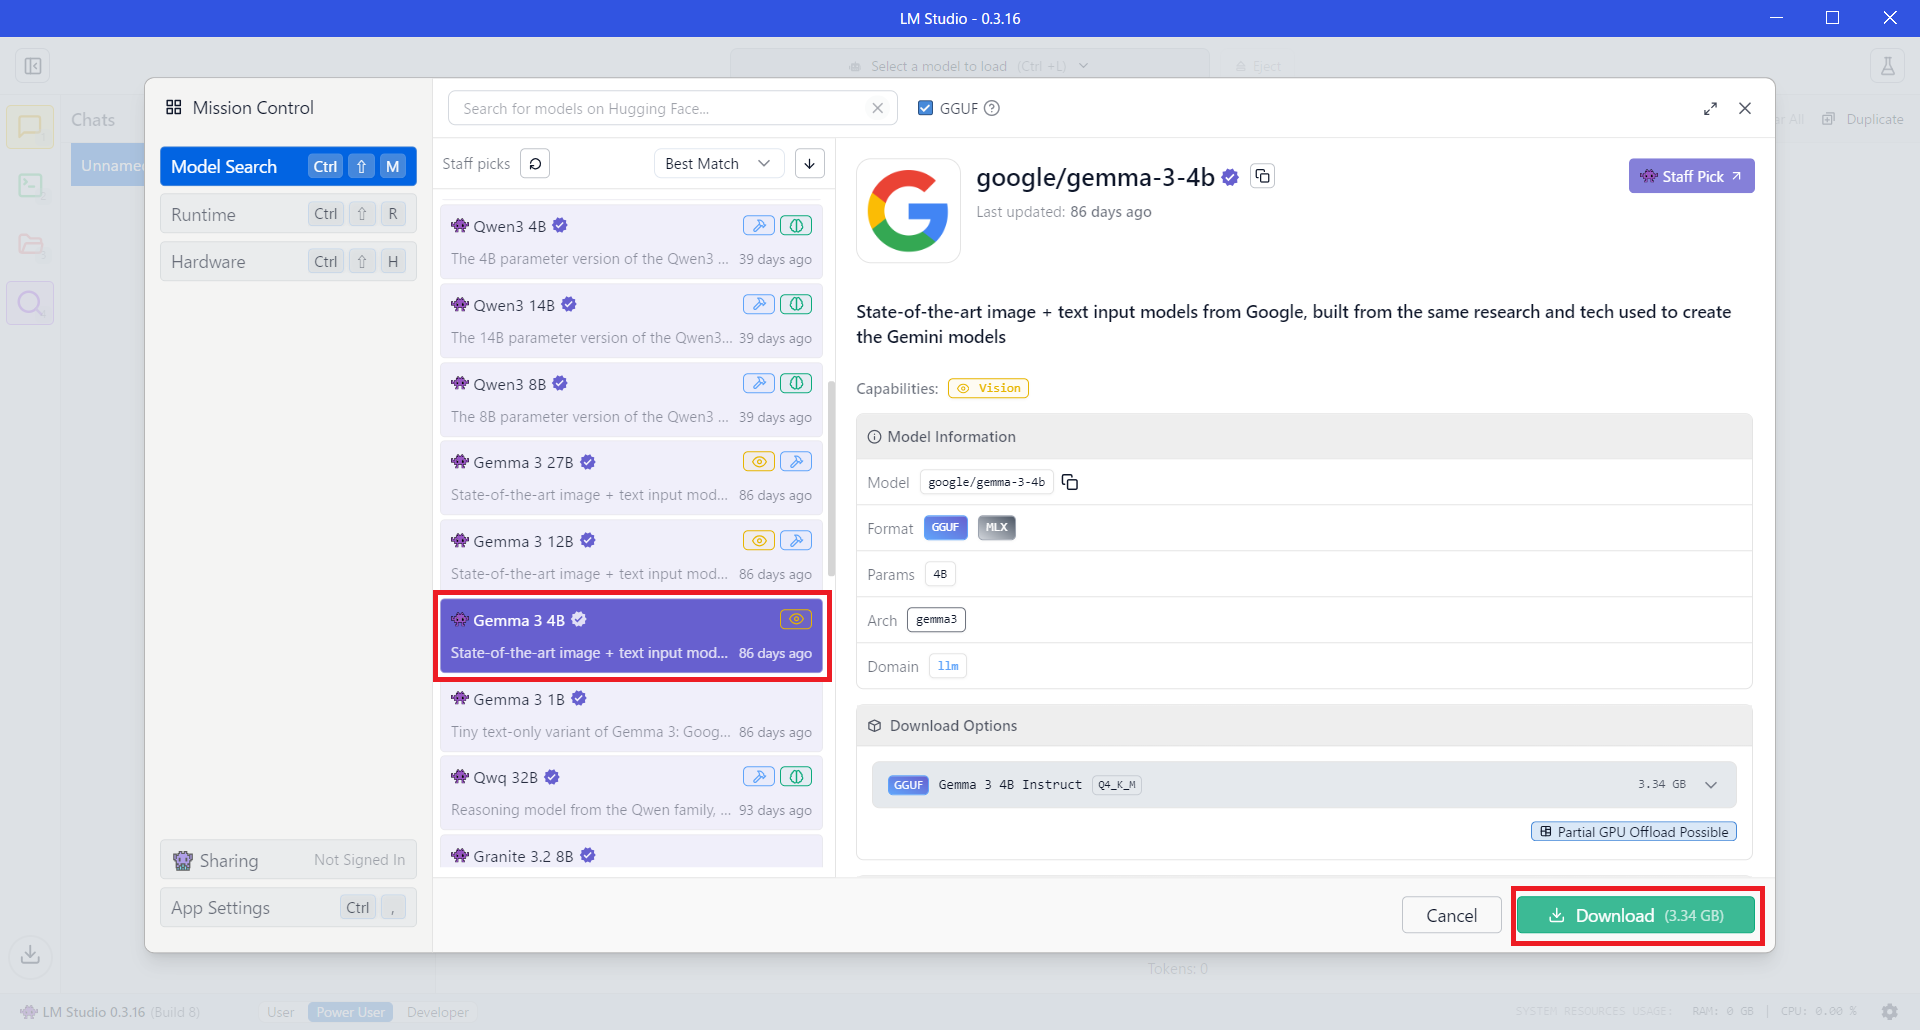Click the reasoning icon on Qwen3 4B
This screenshot has height=1030, width=1920.
796,225
